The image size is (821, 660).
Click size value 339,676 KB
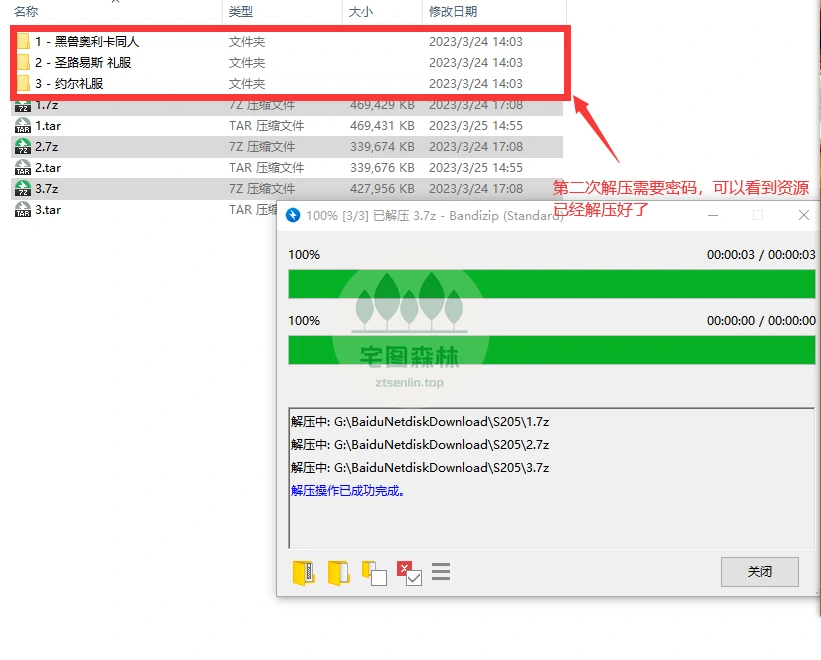382,167
